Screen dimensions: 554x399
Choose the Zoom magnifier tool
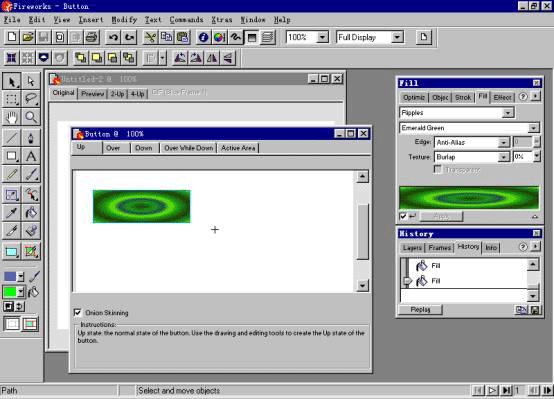coord(31,117)
